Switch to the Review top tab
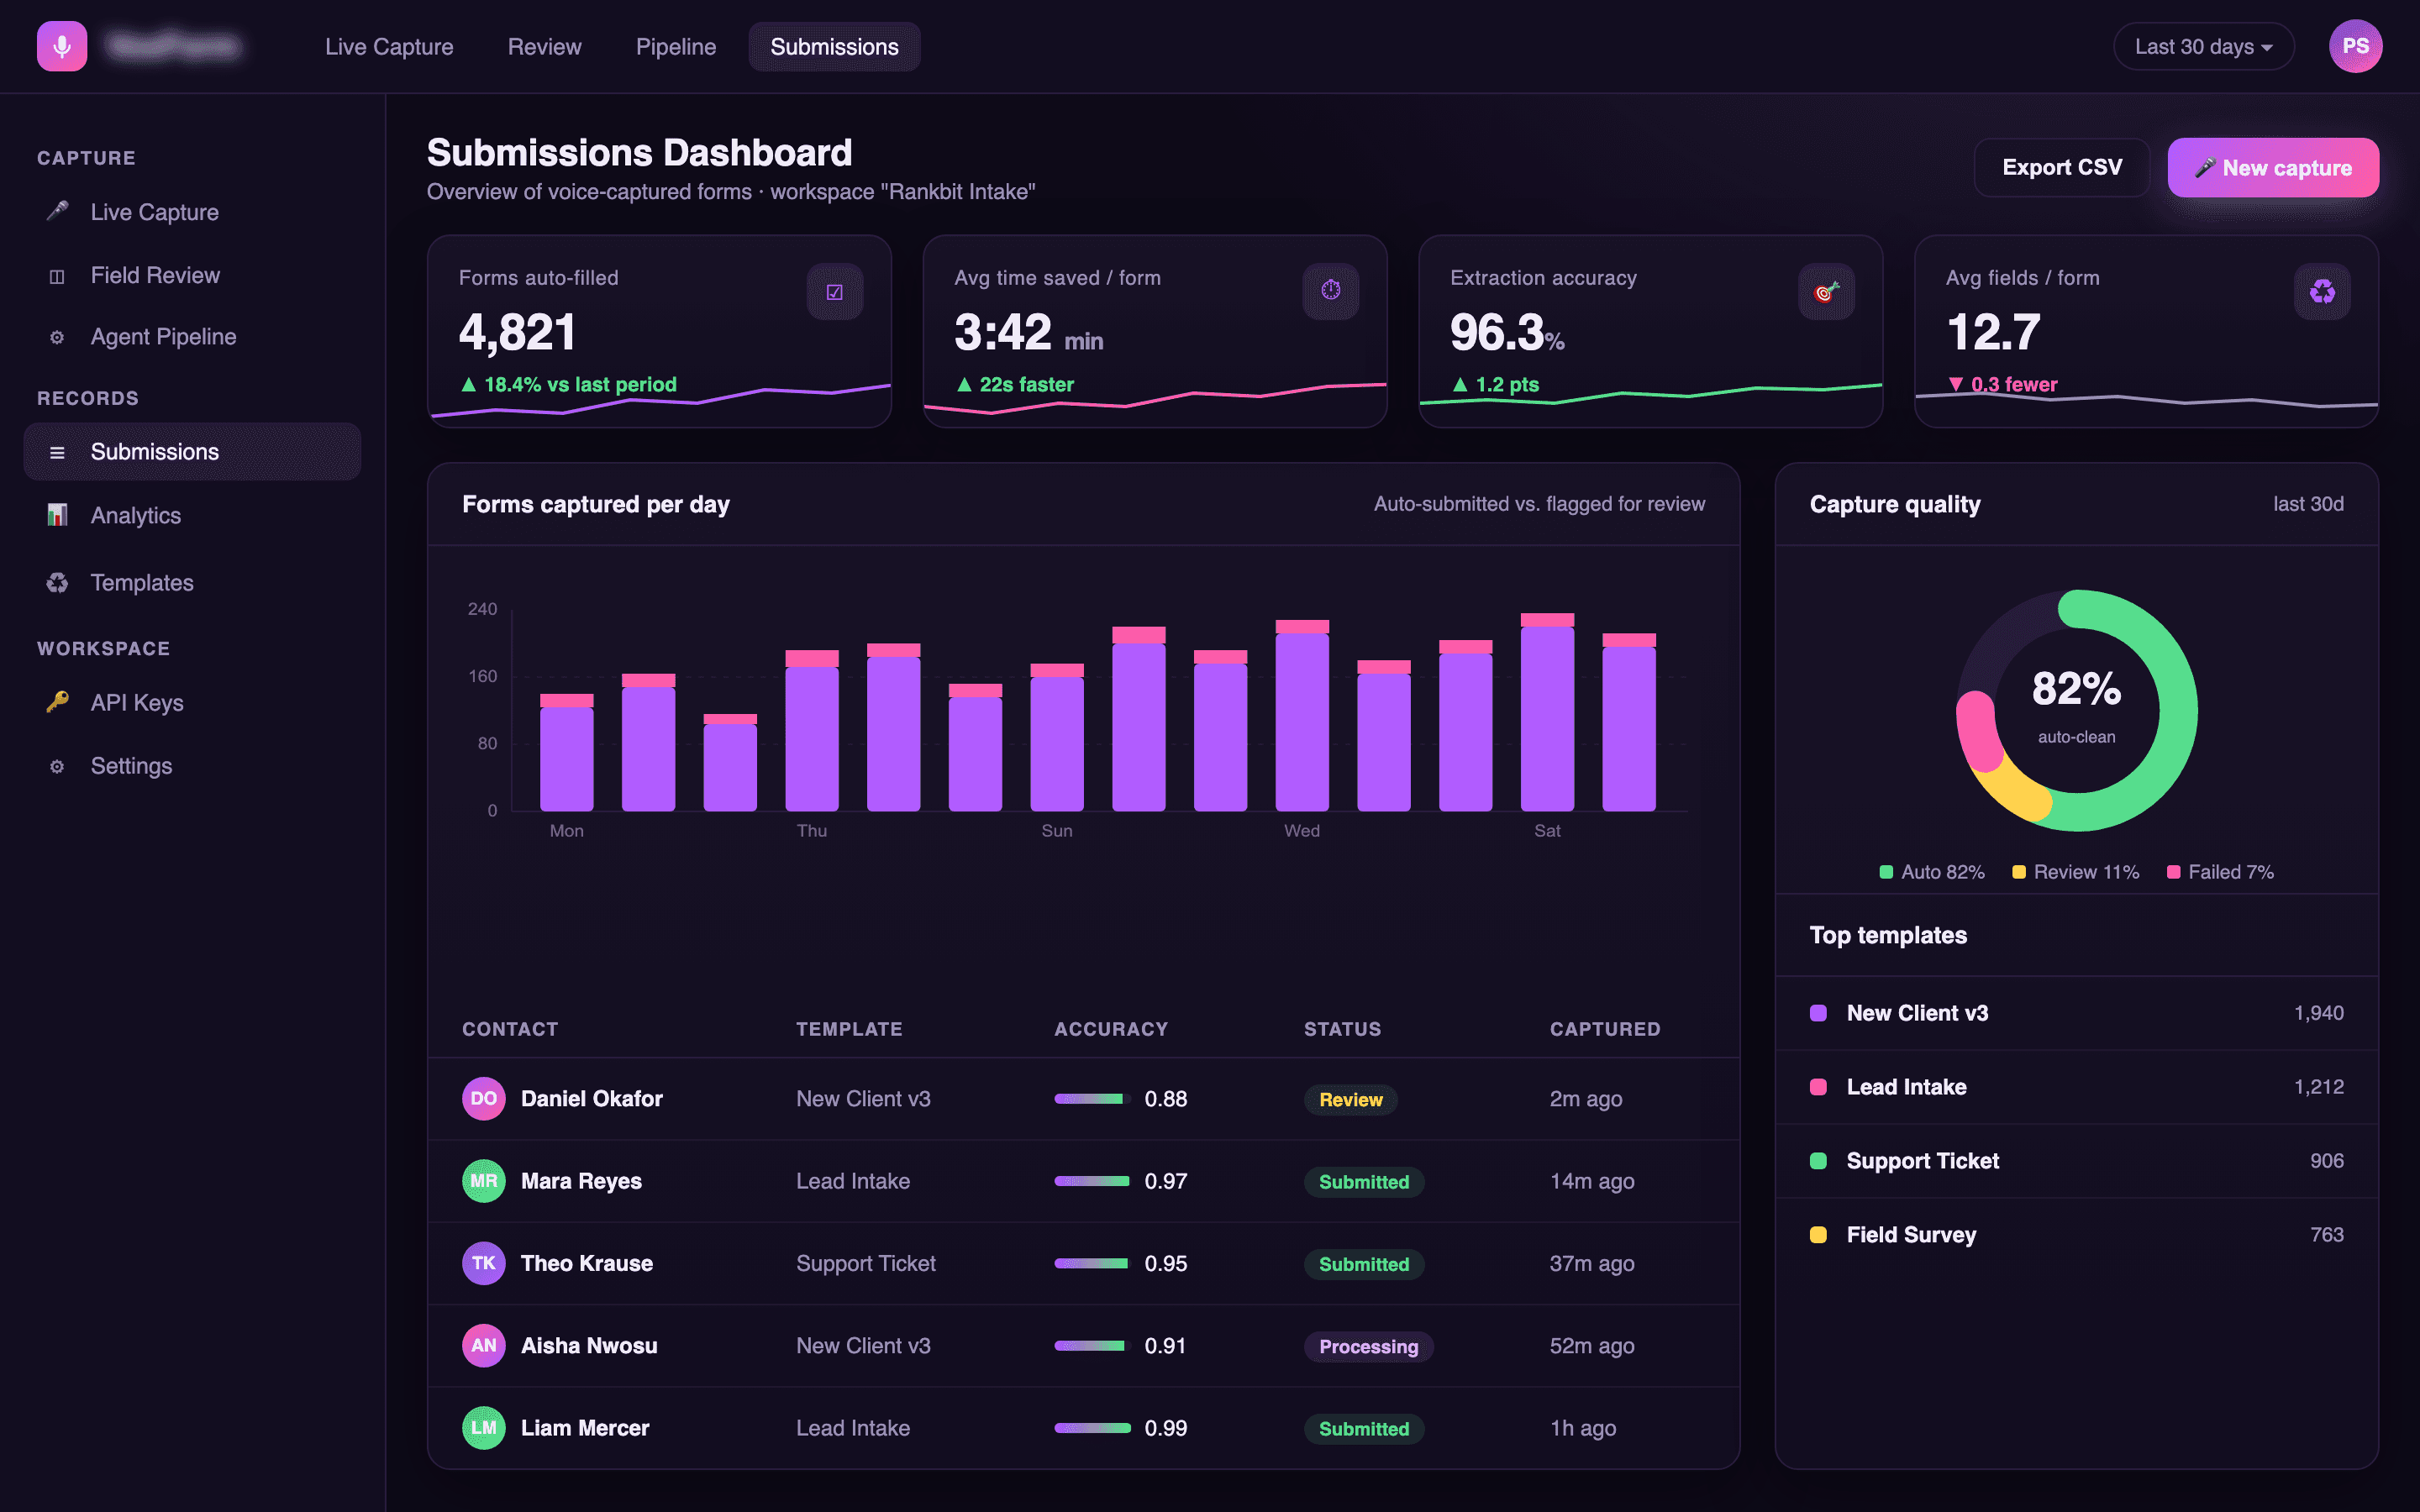 [544, 47]
